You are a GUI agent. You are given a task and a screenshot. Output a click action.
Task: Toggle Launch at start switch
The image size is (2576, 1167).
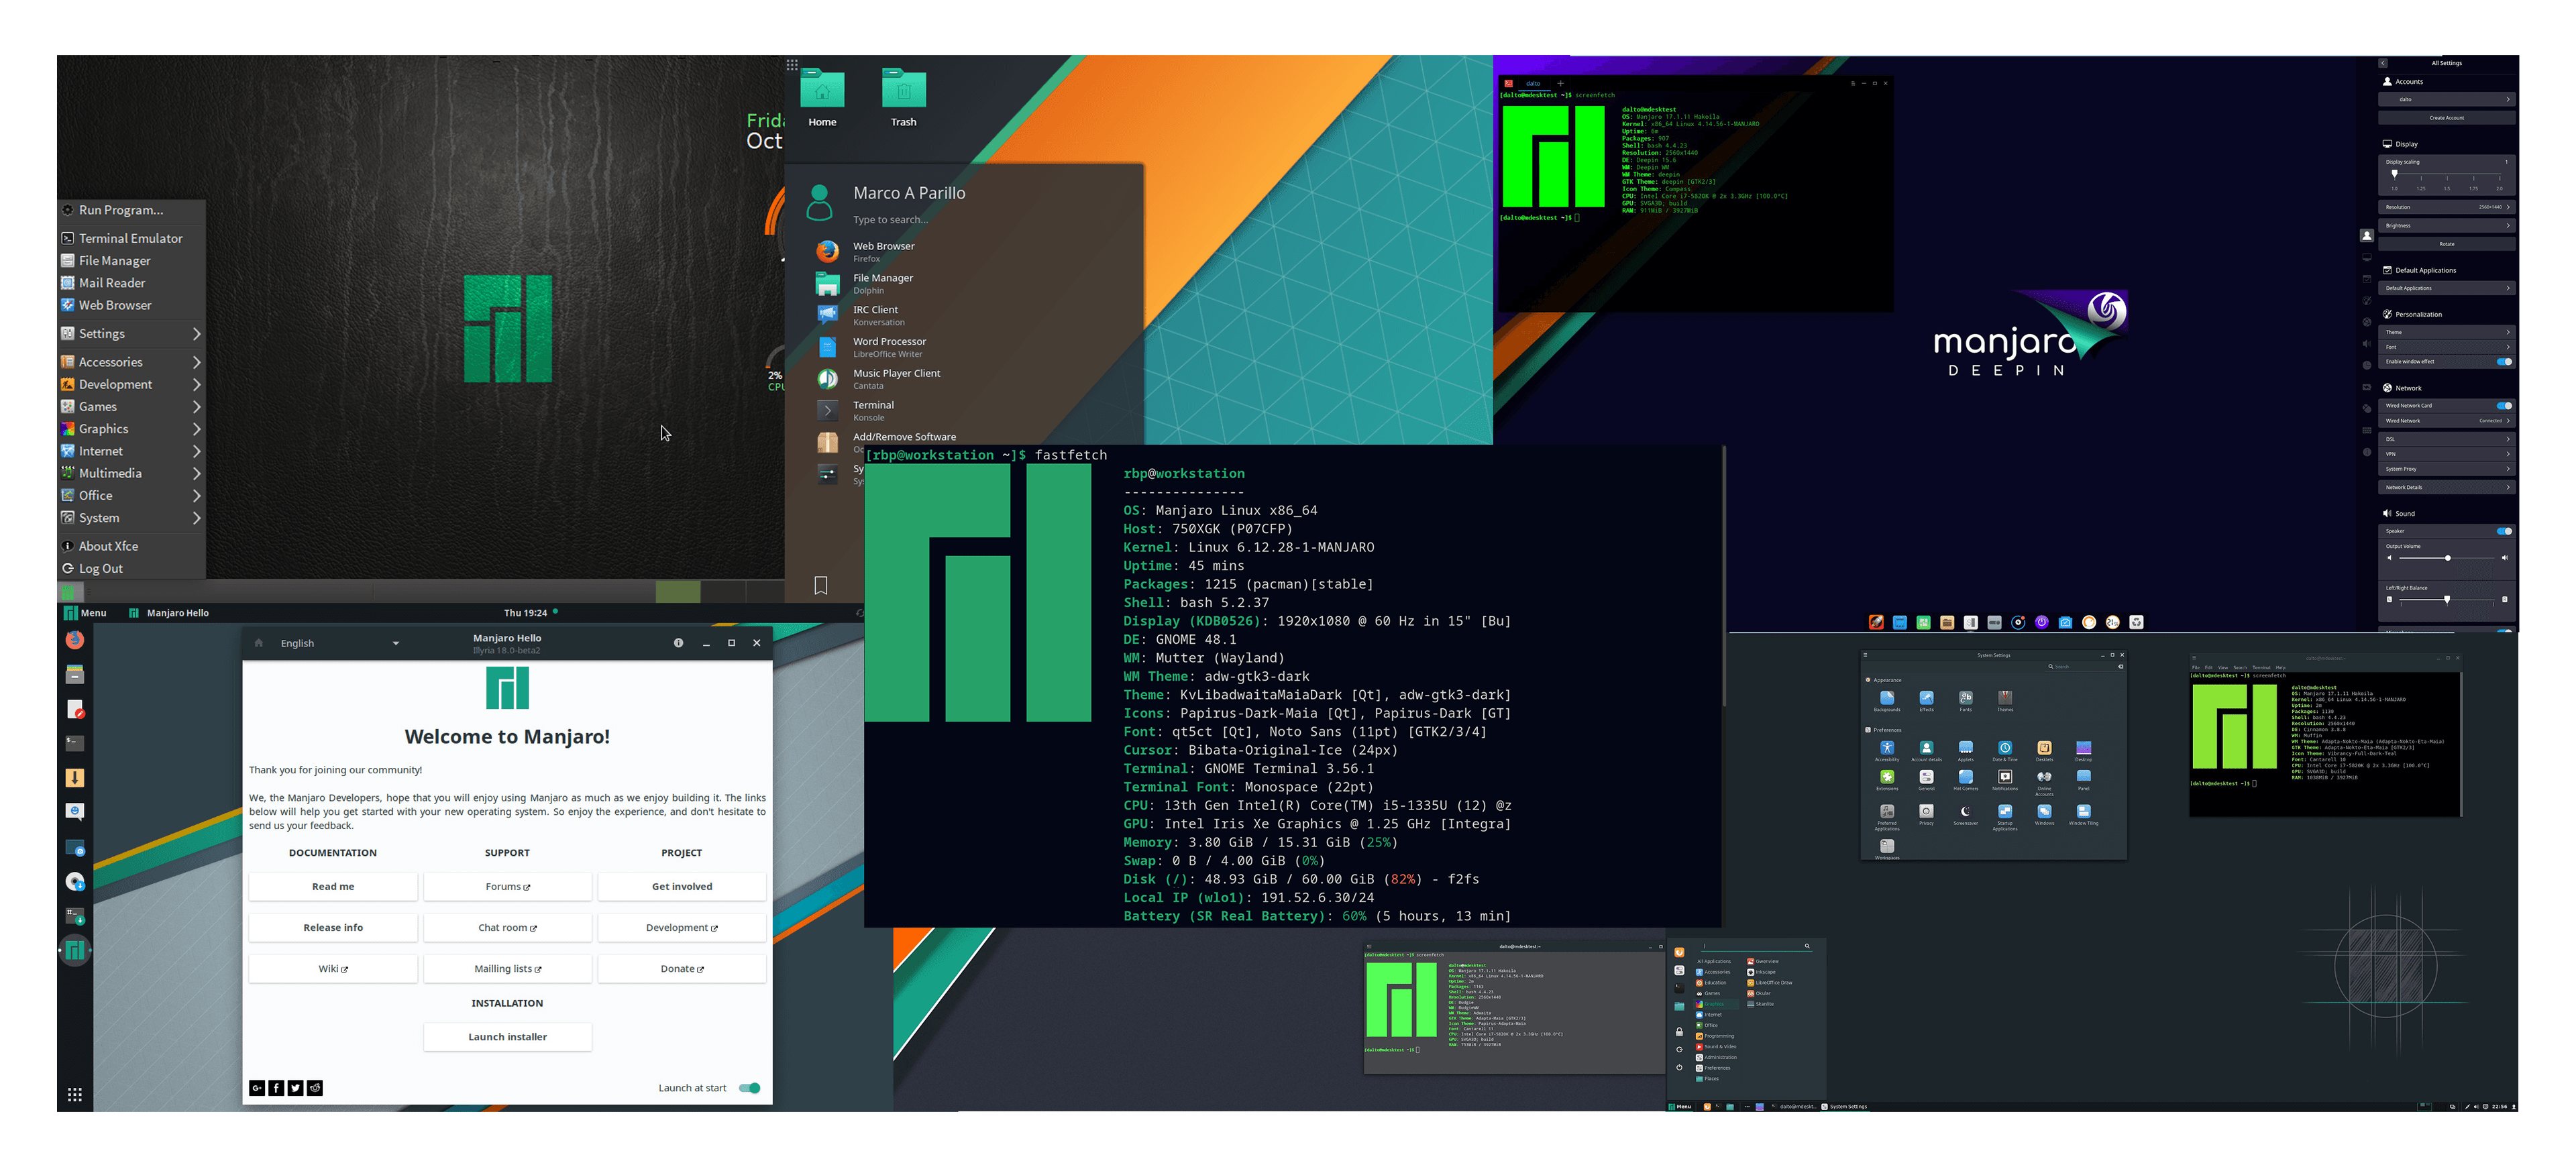[749, 1088]
